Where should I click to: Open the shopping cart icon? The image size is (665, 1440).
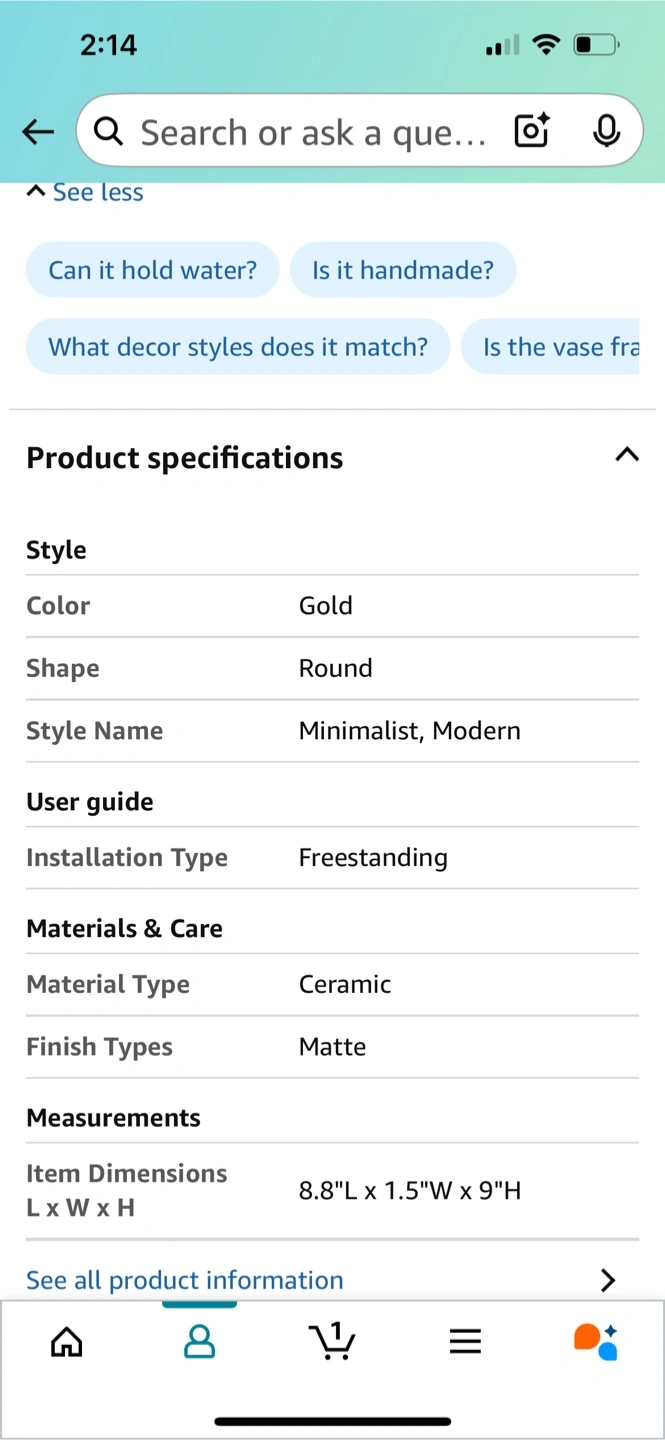click(x=332, y=1341)
